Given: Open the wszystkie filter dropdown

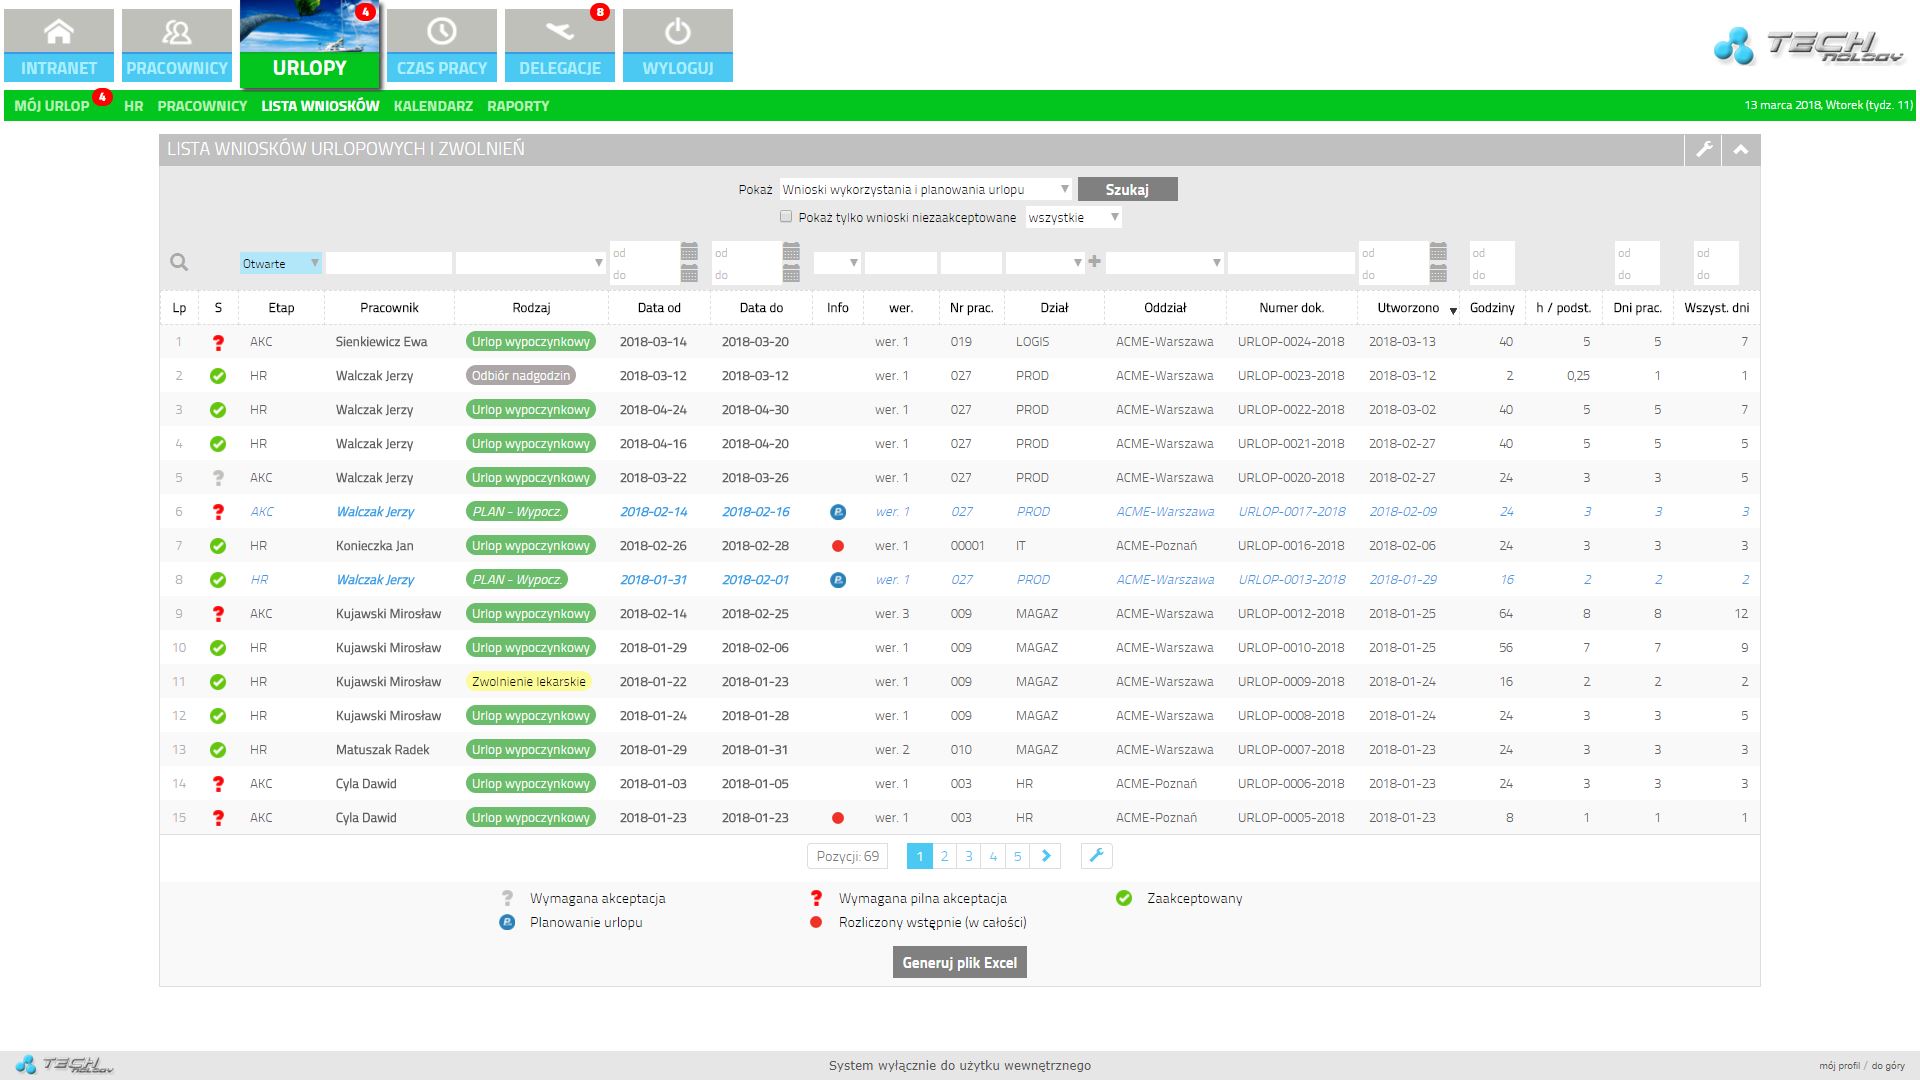Looking at the screenshot, I should (x=1073, y=217).
